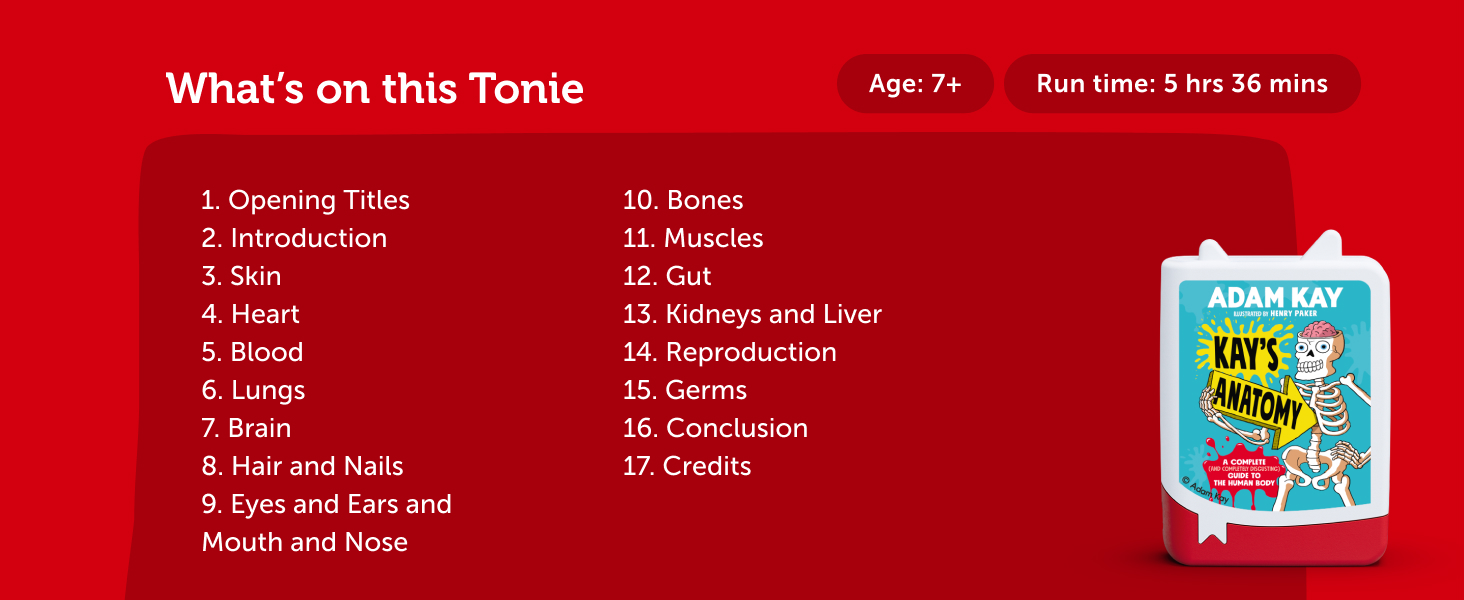The height and width of the screenshot is (600, 1464).
Task: Select track 3 Skin
Action: click(x=241, y=276)
